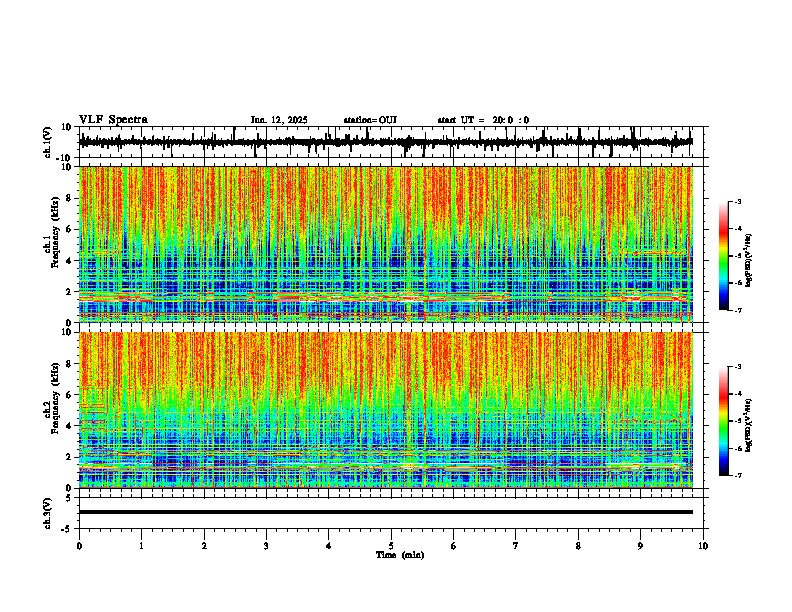Image resolution: width=792 pixels, height=612 pixels.
Task: Click the "5" tick on the ch.3 voltage axis
Action: click(70, 498)
